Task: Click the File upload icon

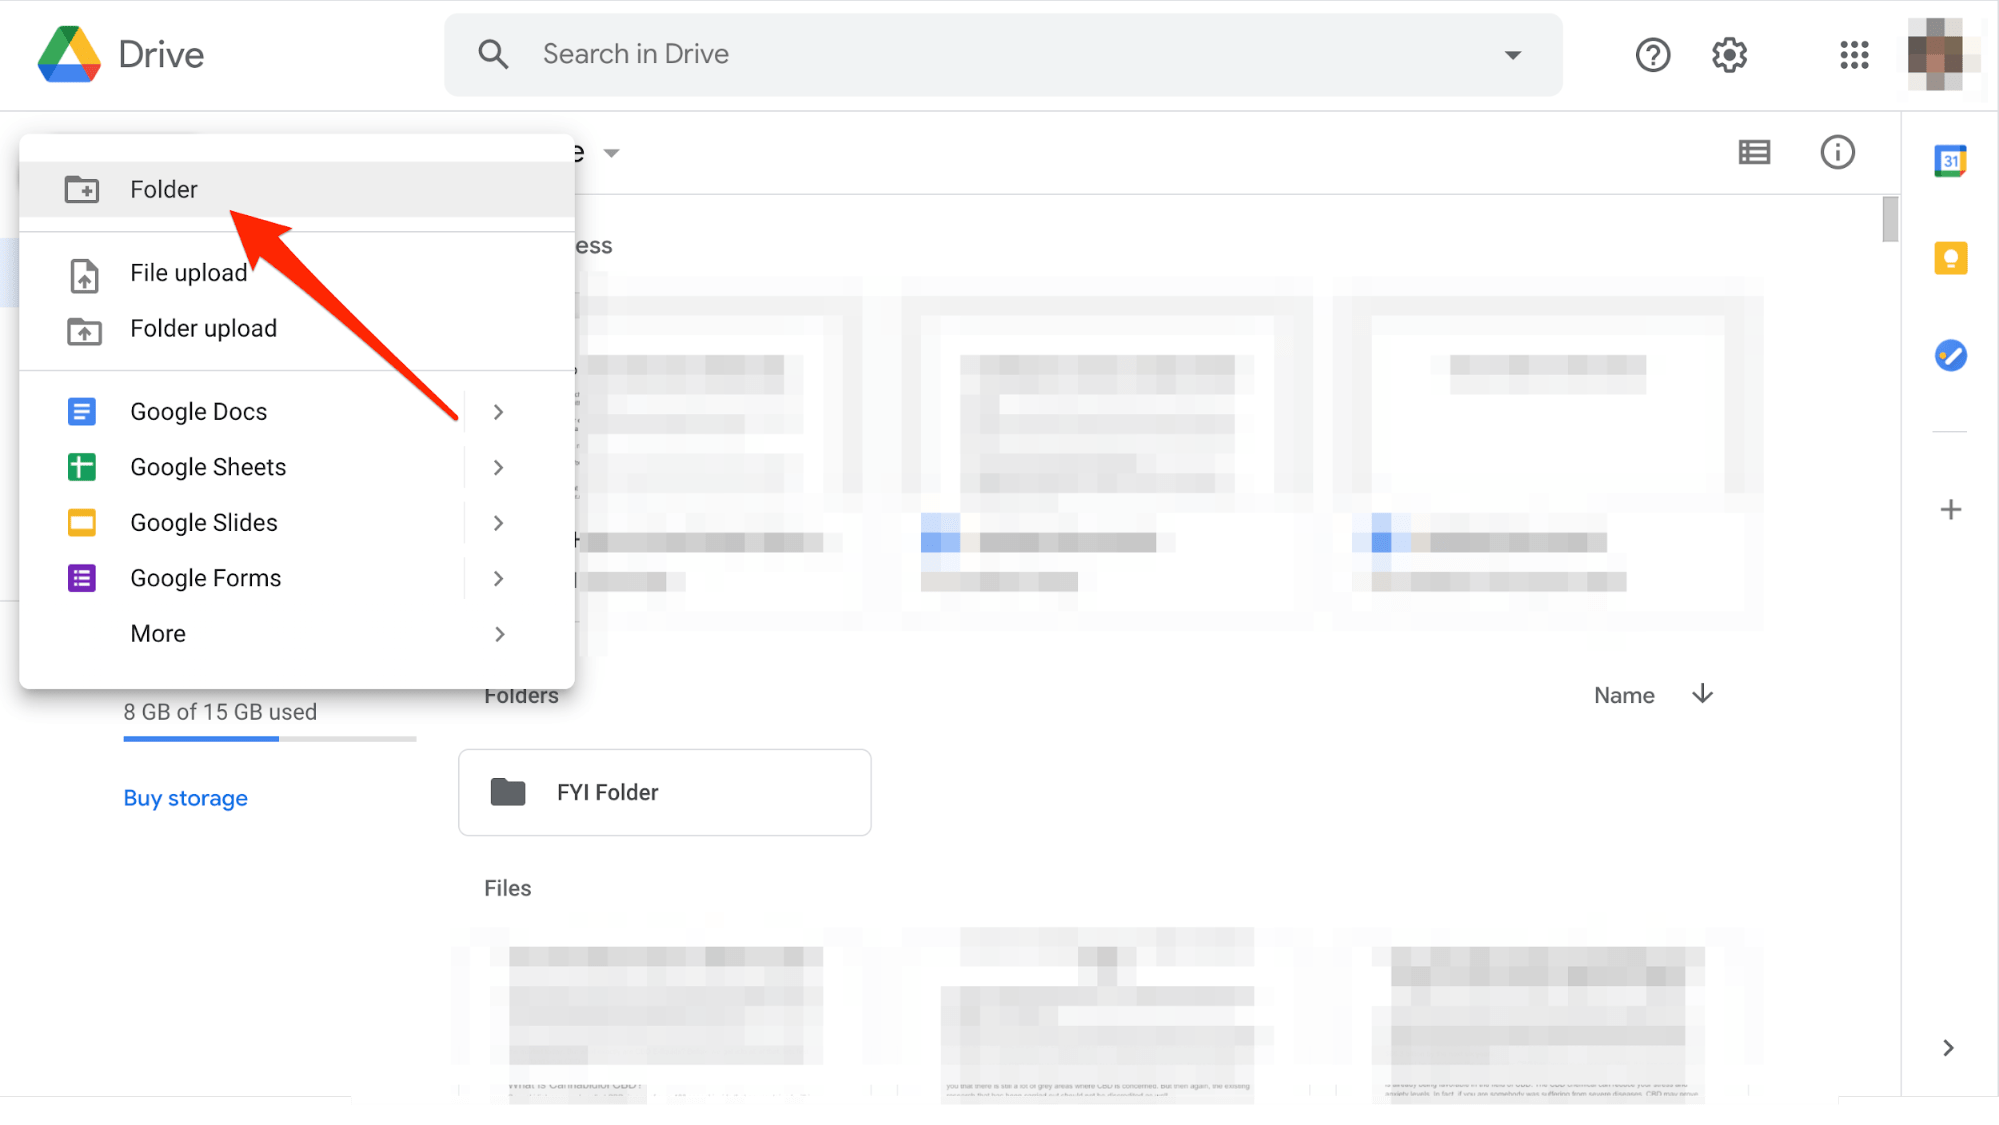Action: pyautogui.click(x=84, y=275)
